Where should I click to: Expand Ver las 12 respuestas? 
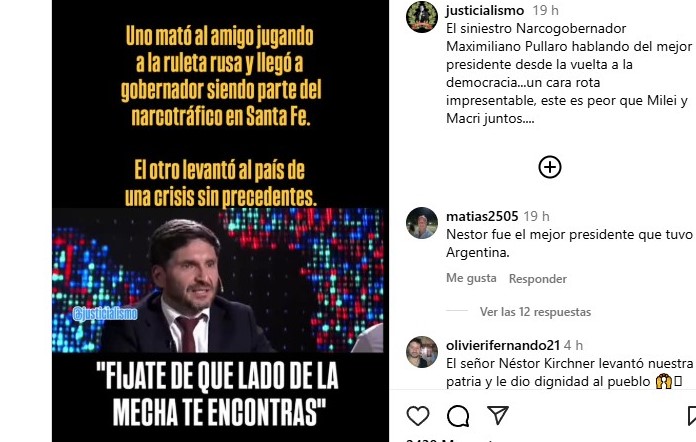click(x=535, y=312)
